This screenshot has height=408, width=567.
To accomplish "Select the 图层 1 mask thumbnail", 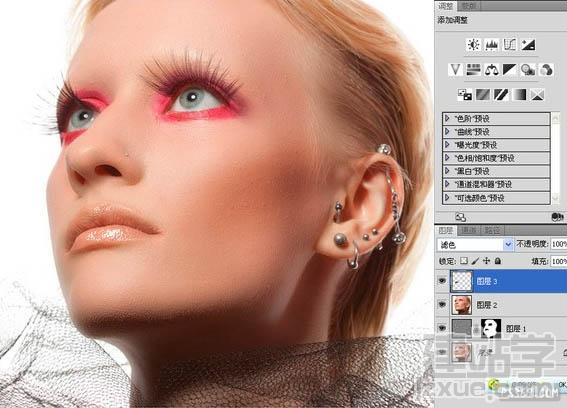I will tap(491, 328).
